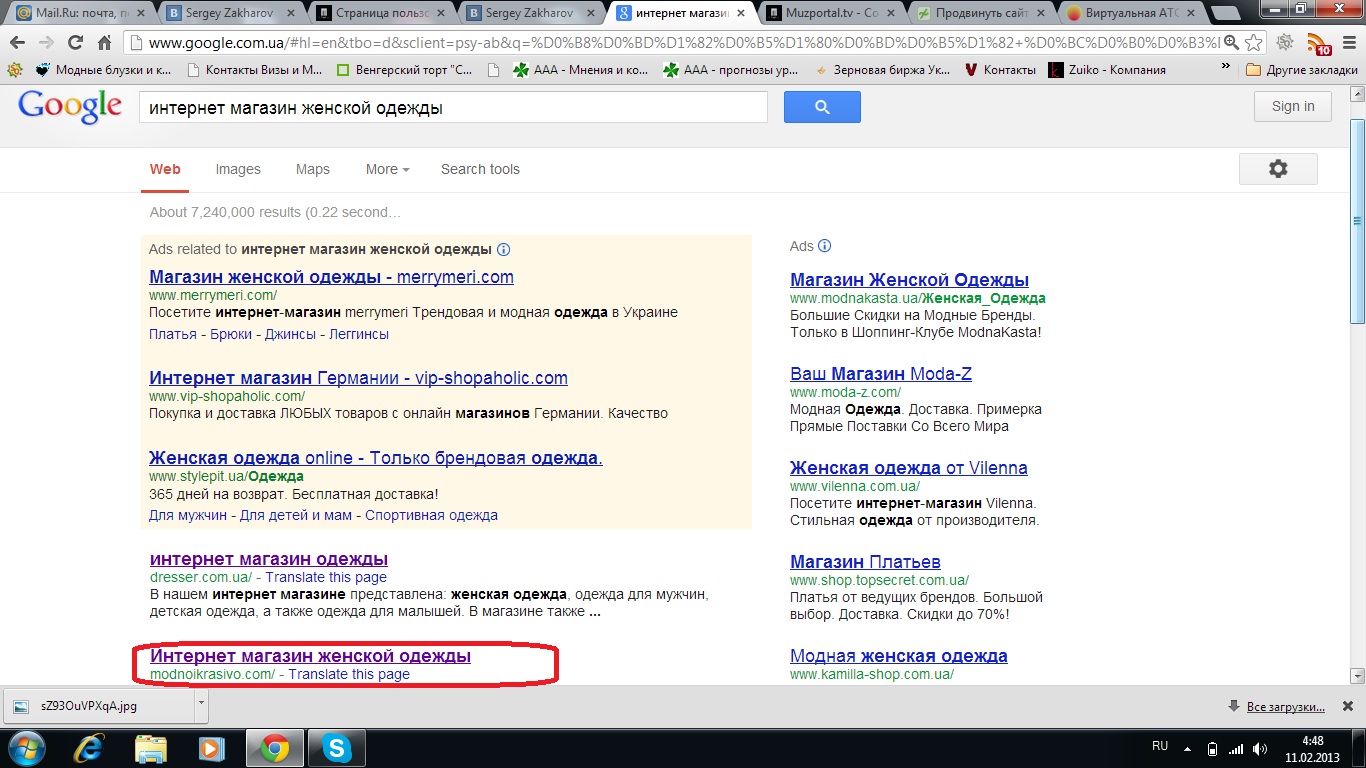Click the zoom magnifier icon in address bar
1366x768 pixels.
1231,43
